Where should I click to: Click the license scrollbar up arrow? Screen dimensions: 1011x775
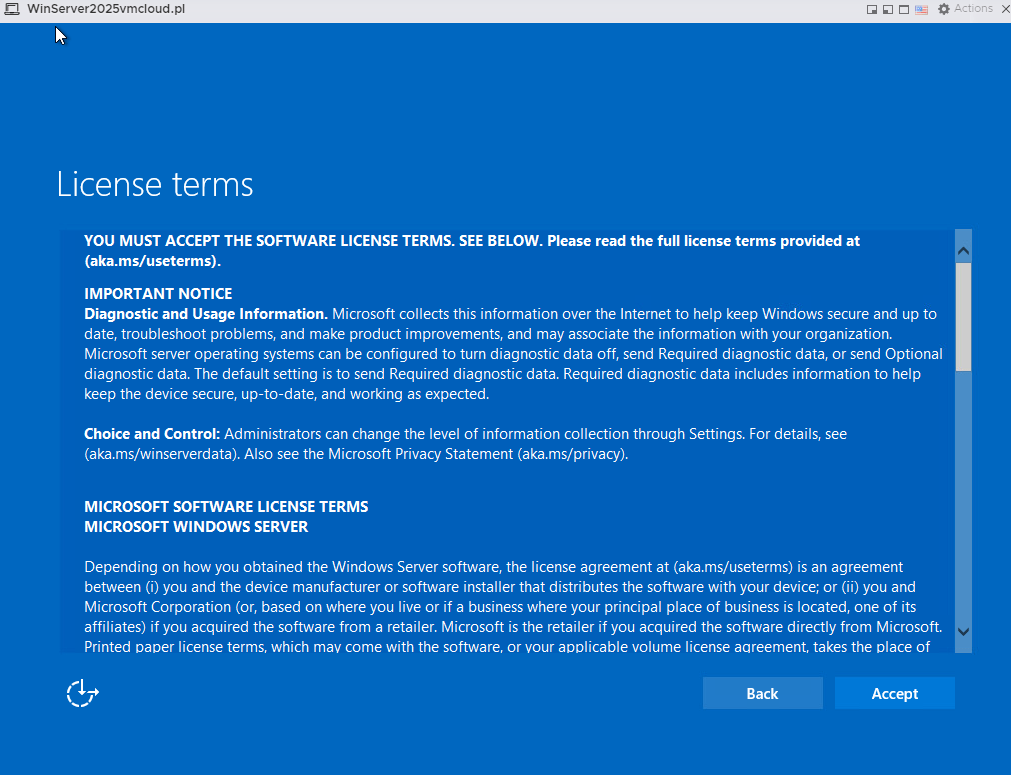[963, 250]
